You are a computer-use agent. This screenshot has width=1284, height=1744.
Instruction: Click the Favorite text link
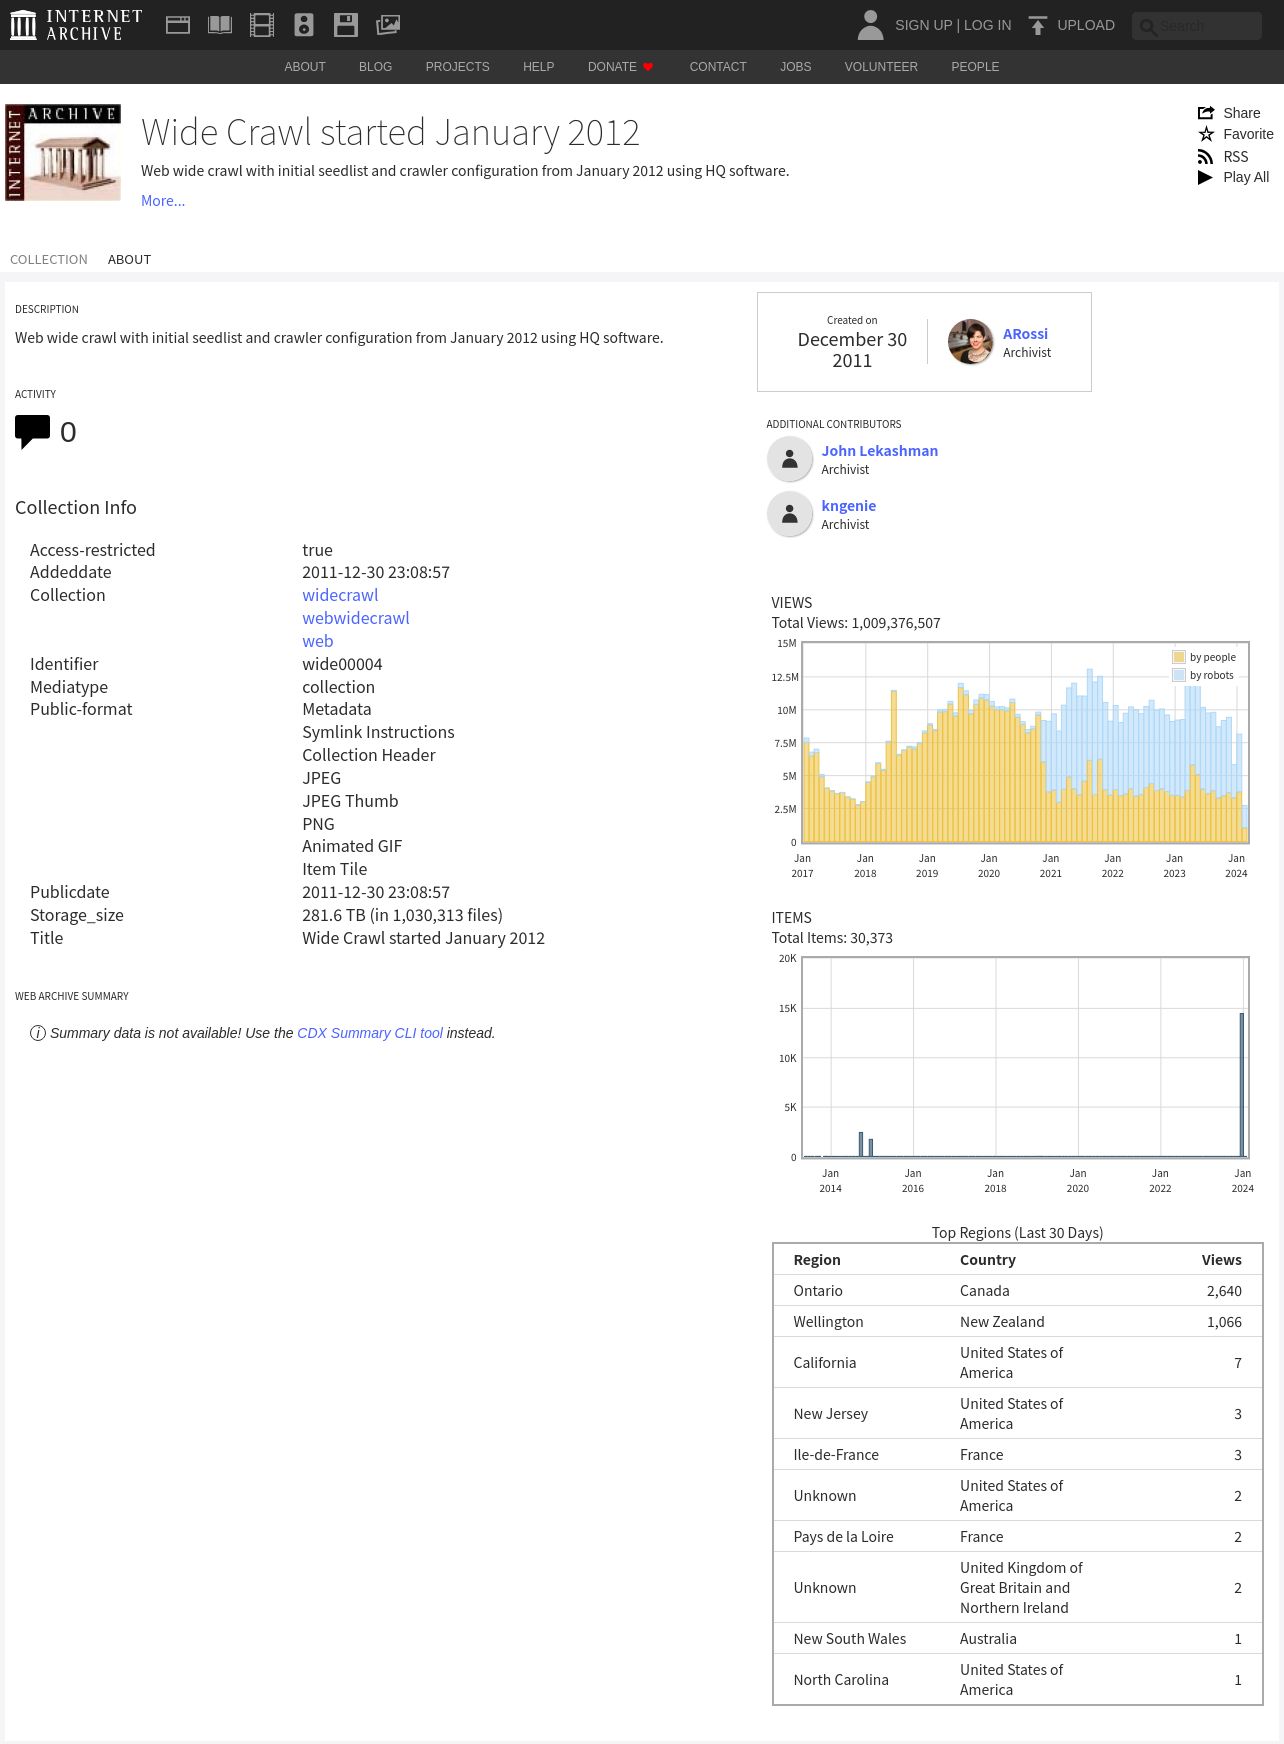pyautogui.click(x=1248, y=134)
